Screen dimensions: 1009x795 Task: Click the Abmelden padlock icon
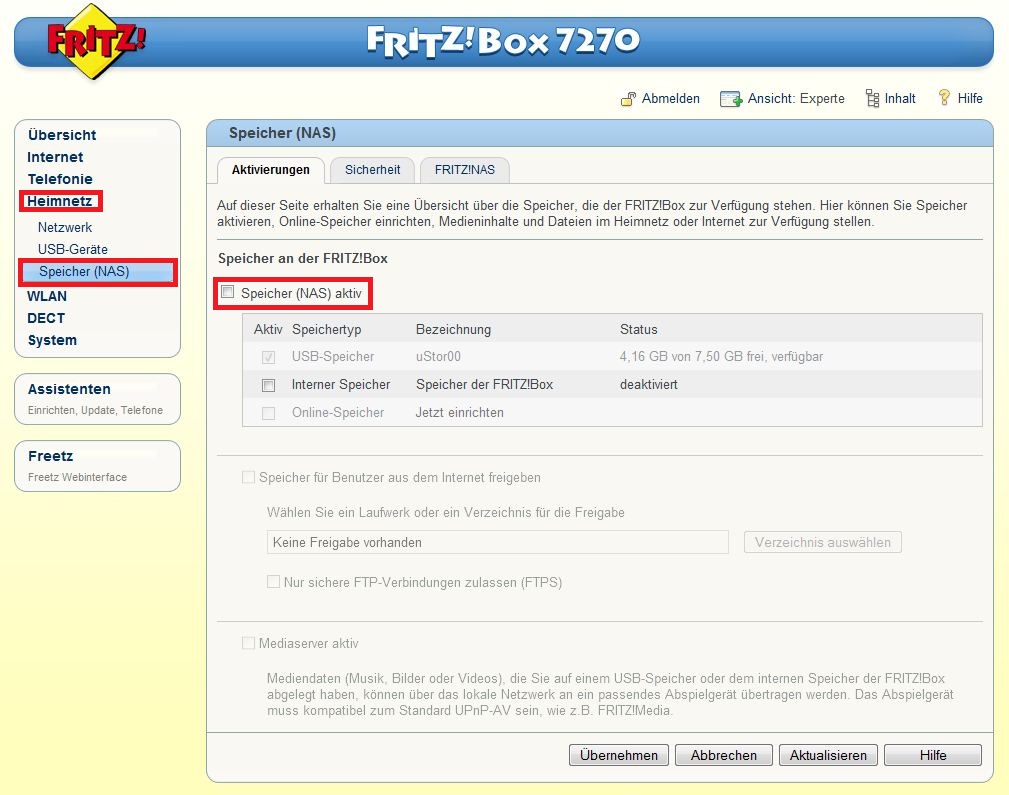pos(628,99)
